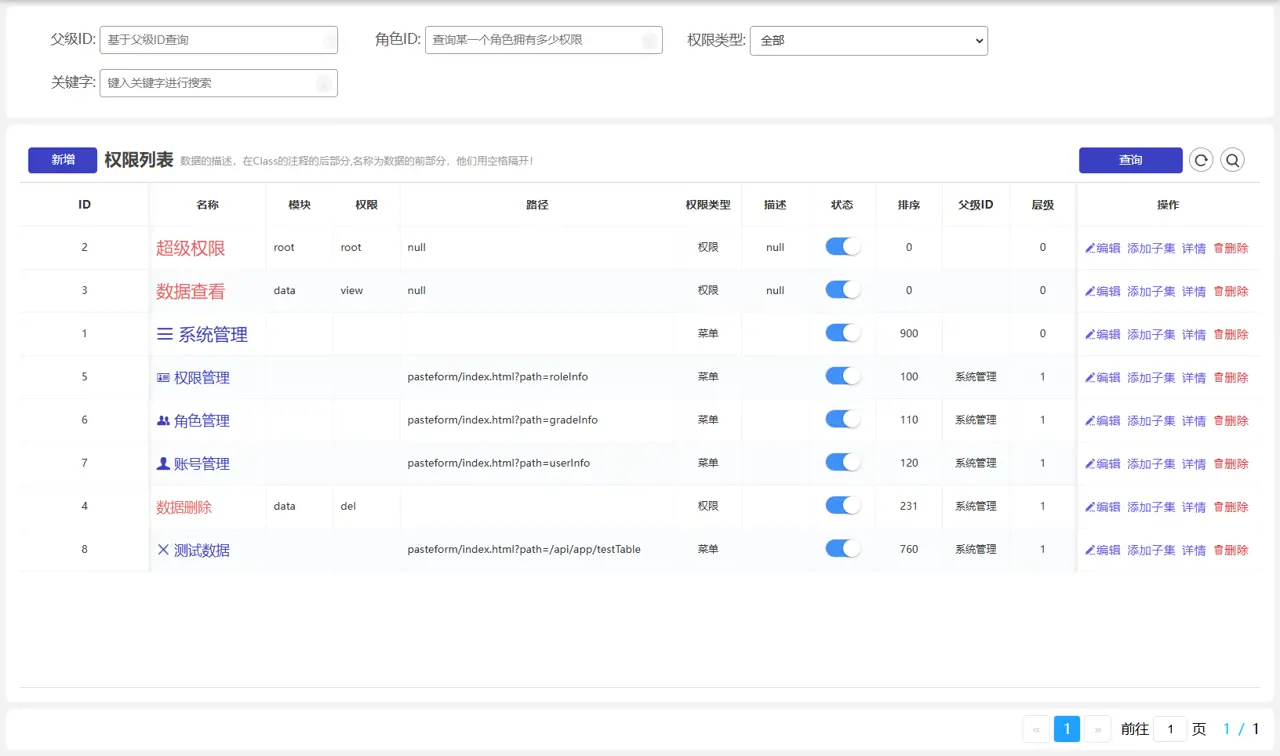The image size is (1280, 756).
Task: Go to page 1 in pagination
Action: [1067, 729]
